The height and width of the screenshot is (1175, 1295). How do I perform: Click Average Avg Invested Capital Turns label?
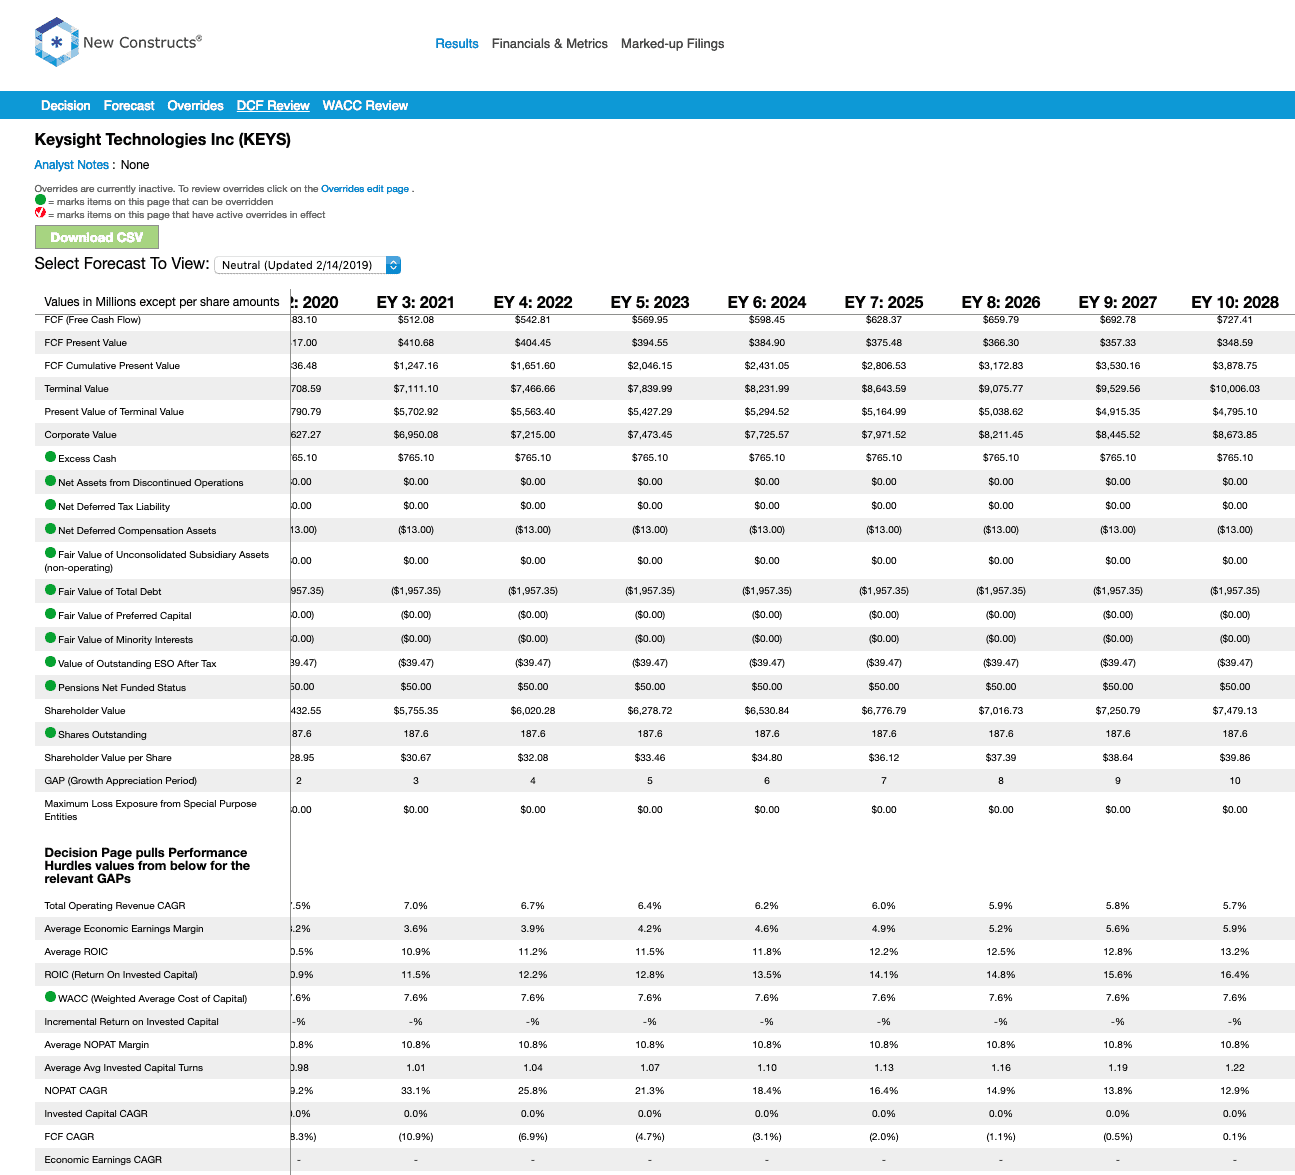(124, 1068)
